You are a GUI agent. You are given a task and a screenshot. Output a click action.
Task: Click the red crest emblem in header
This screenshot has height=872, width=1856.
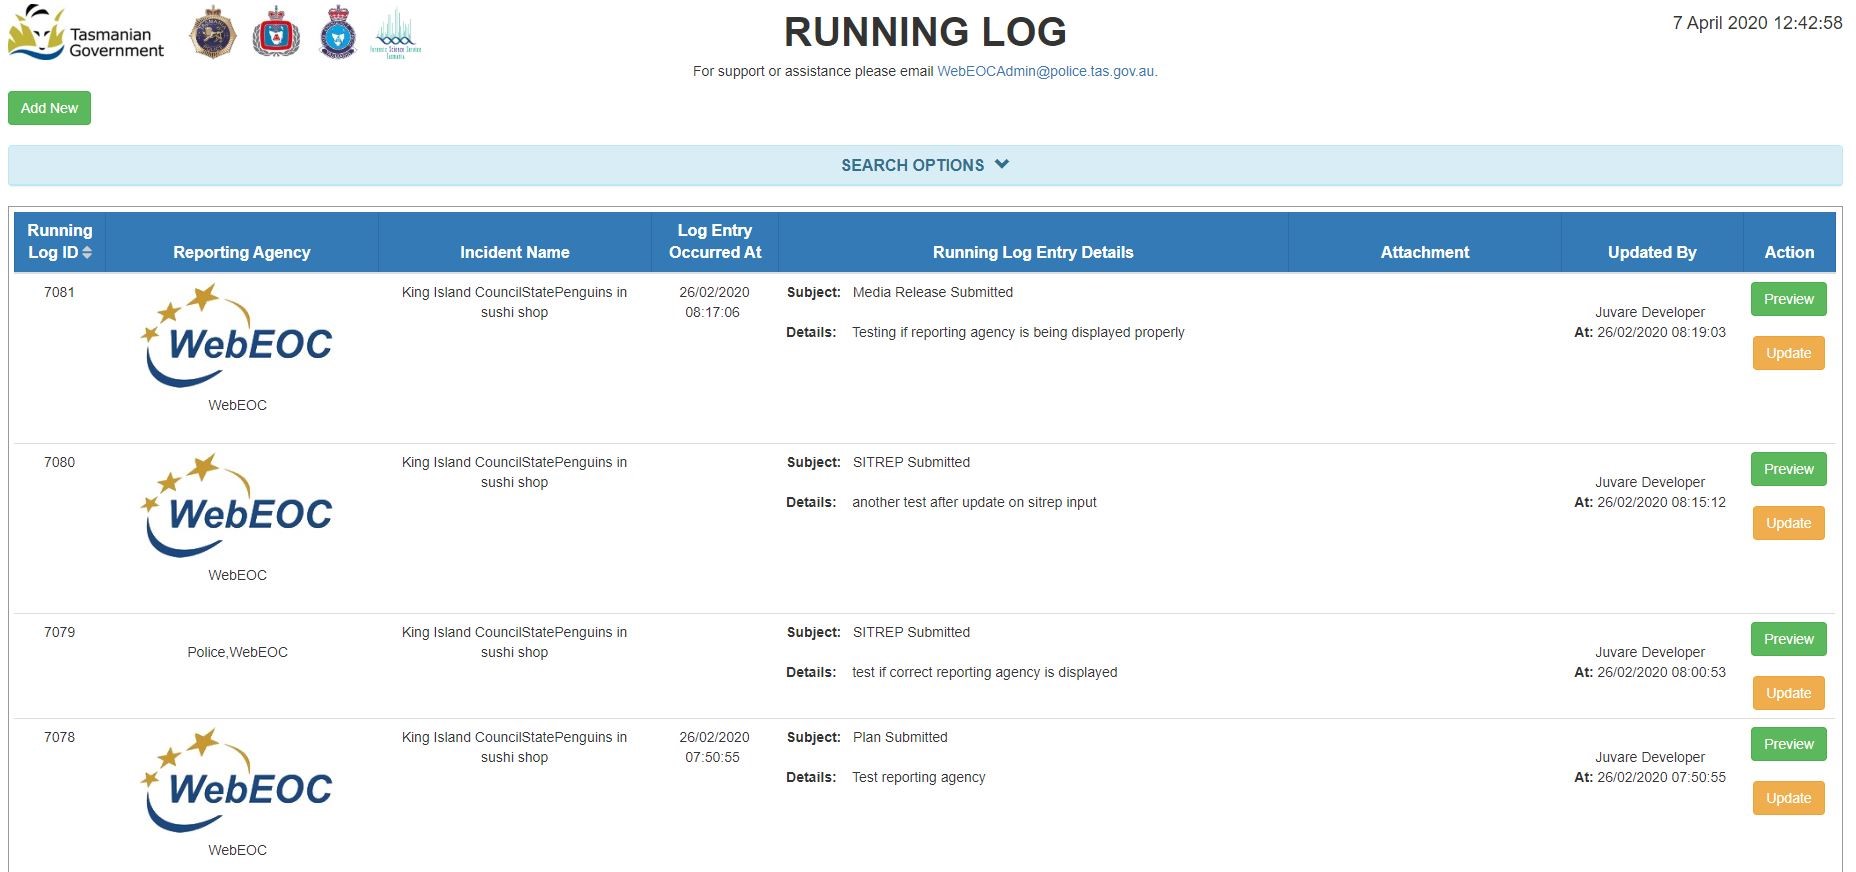tap(276, 33)
